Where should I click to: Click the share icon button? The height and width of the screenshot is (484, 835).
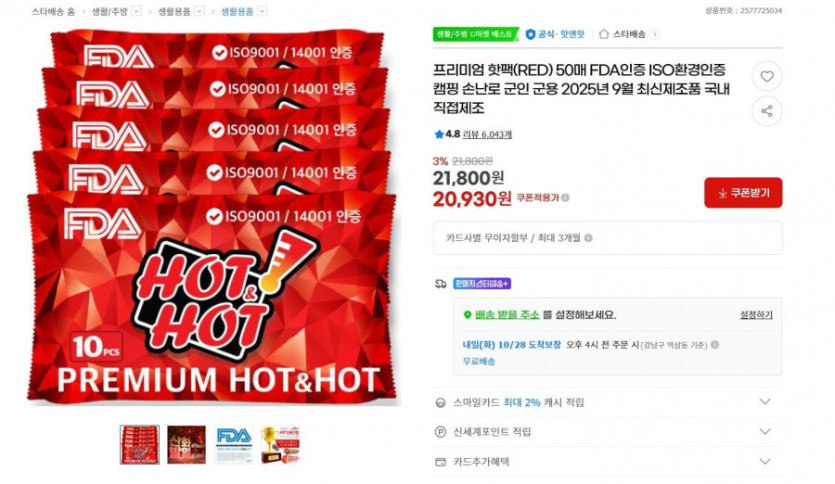pos(766,111)
